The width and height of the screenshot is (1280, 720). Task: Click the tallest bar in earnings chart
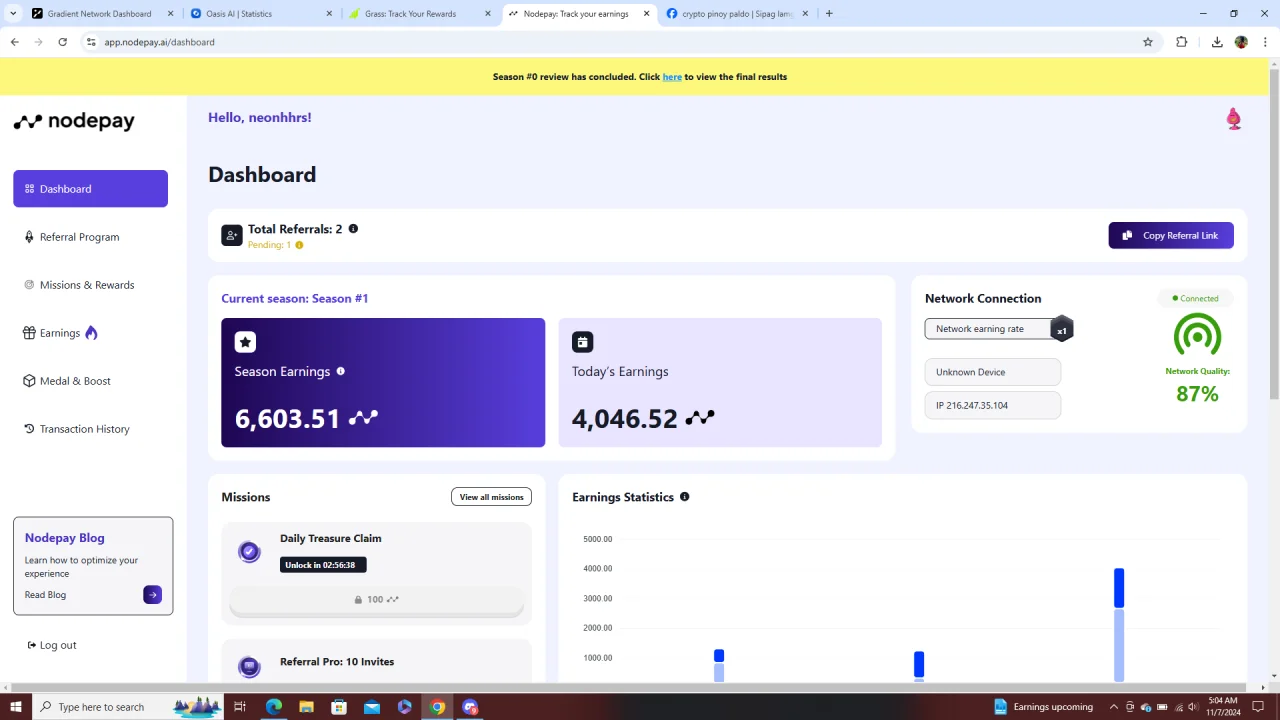[1119, 625]
